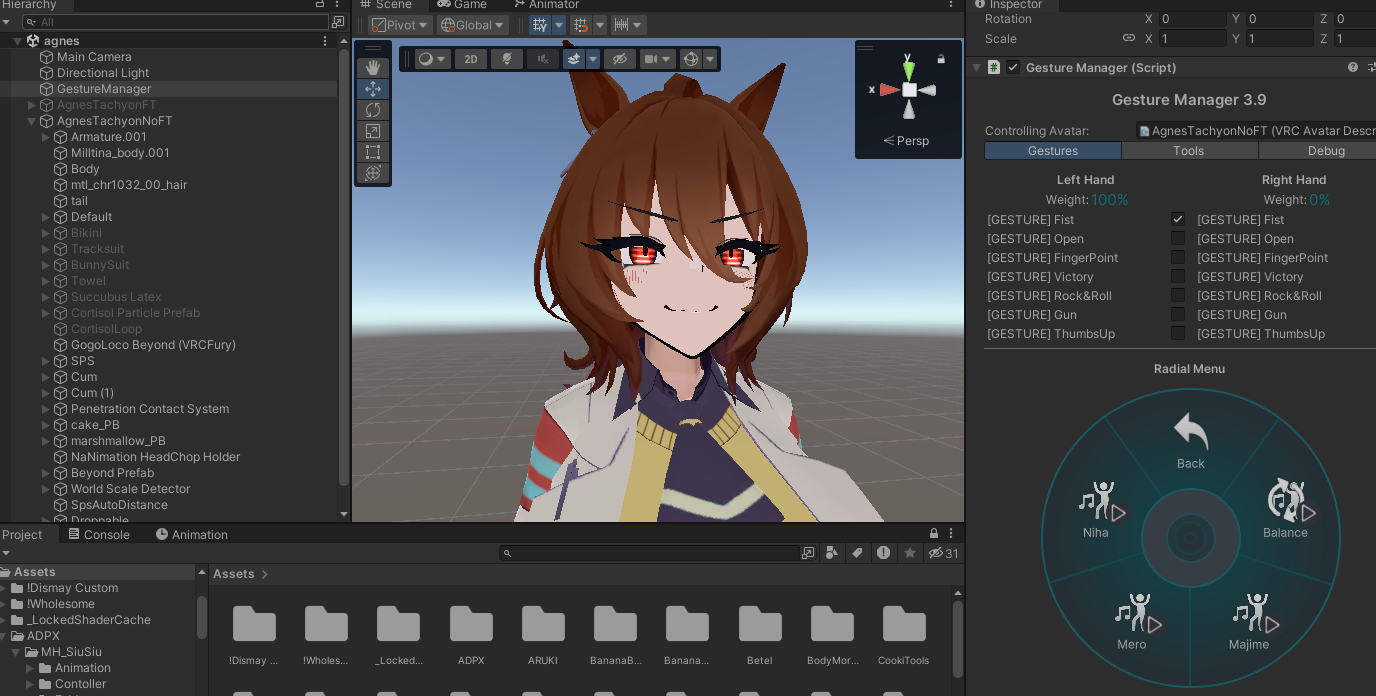This screenshot has height=696, width=1376.
Task: Open the ARUKI folder thumbnail
Action: [543, 624]
